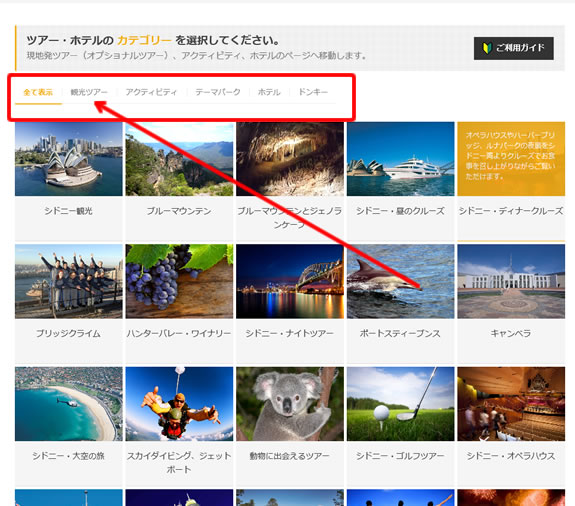Open the grapes photo for ハンターバレー

[179, 281]
